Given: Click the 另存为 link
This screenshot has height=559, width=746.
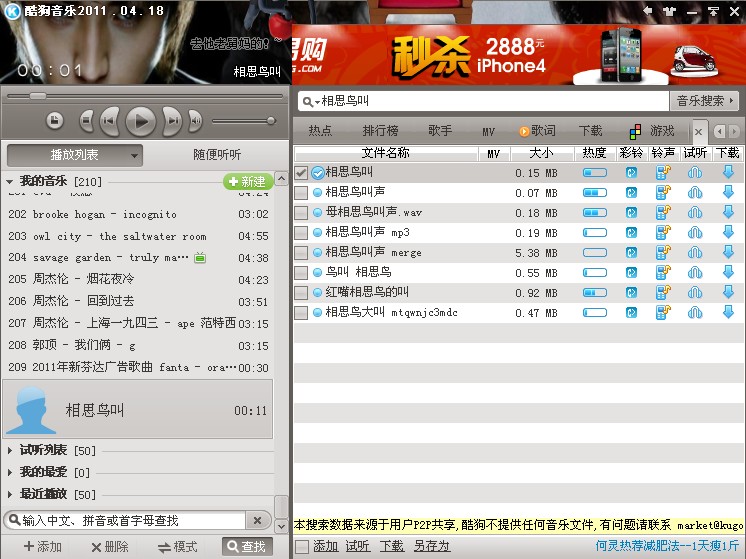Looking at the screenshot, I should tap(432, 546).
